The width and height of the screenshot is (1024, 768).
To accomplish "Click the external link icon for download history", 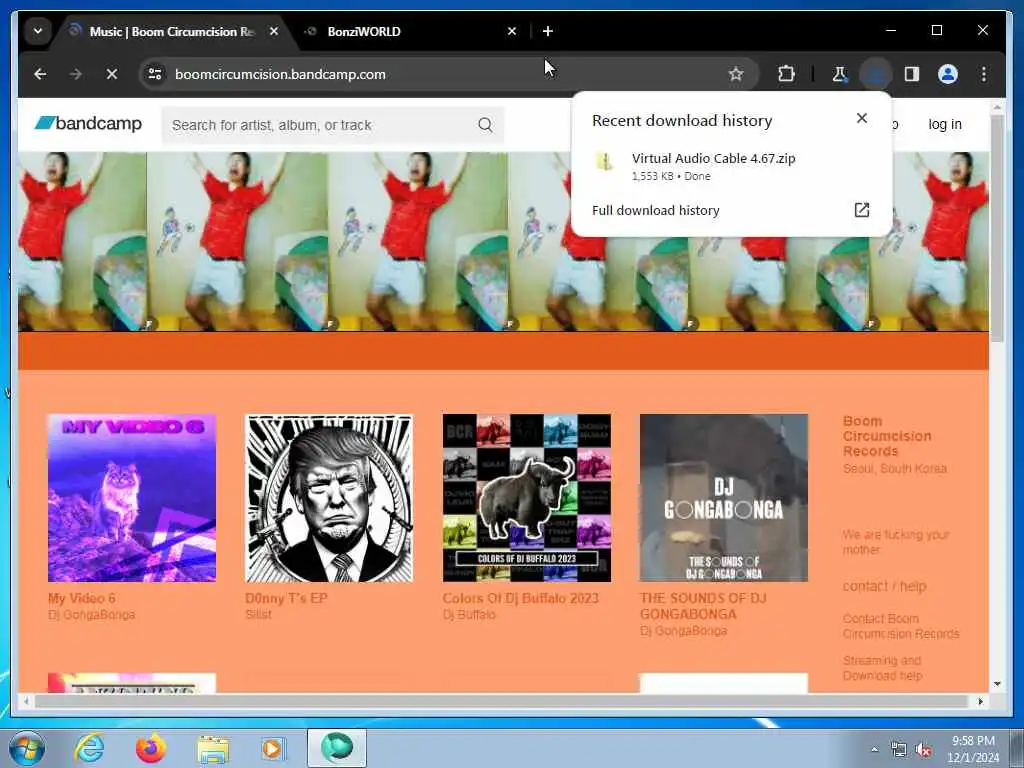I will coord(862,210).
